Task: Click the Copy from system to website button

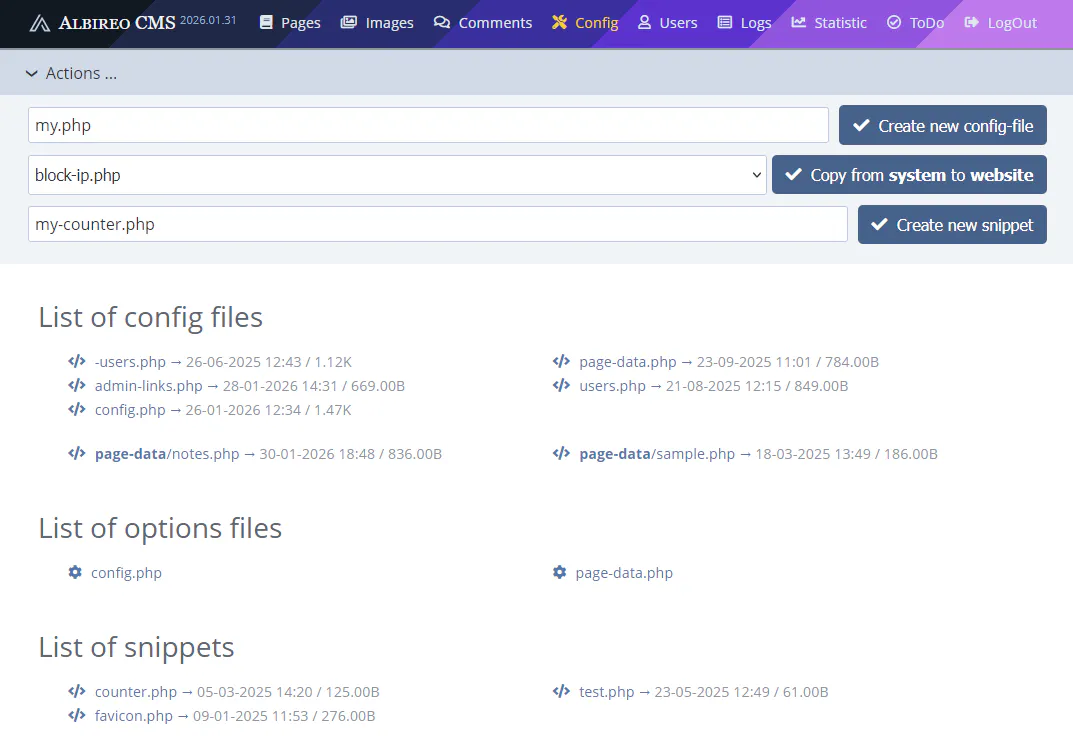Action: tap(909, 174)
